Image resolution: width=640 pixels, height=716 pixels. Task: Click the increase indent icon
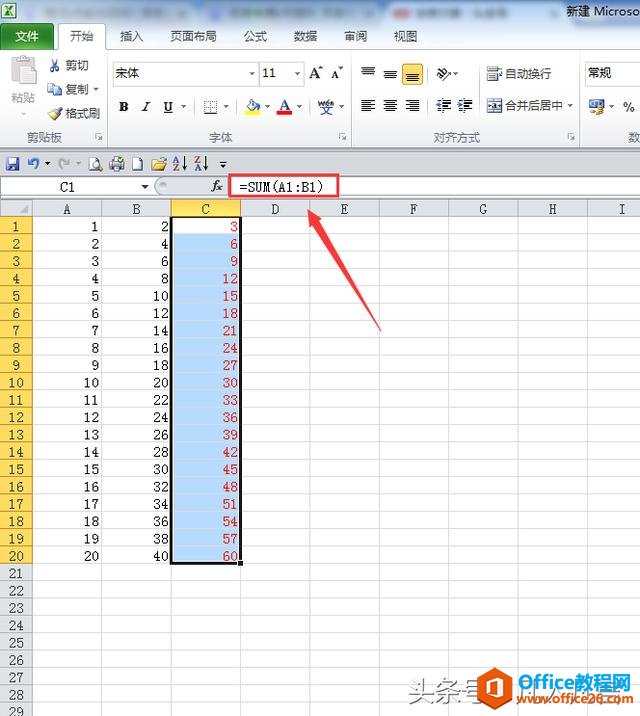pos(465,105)
